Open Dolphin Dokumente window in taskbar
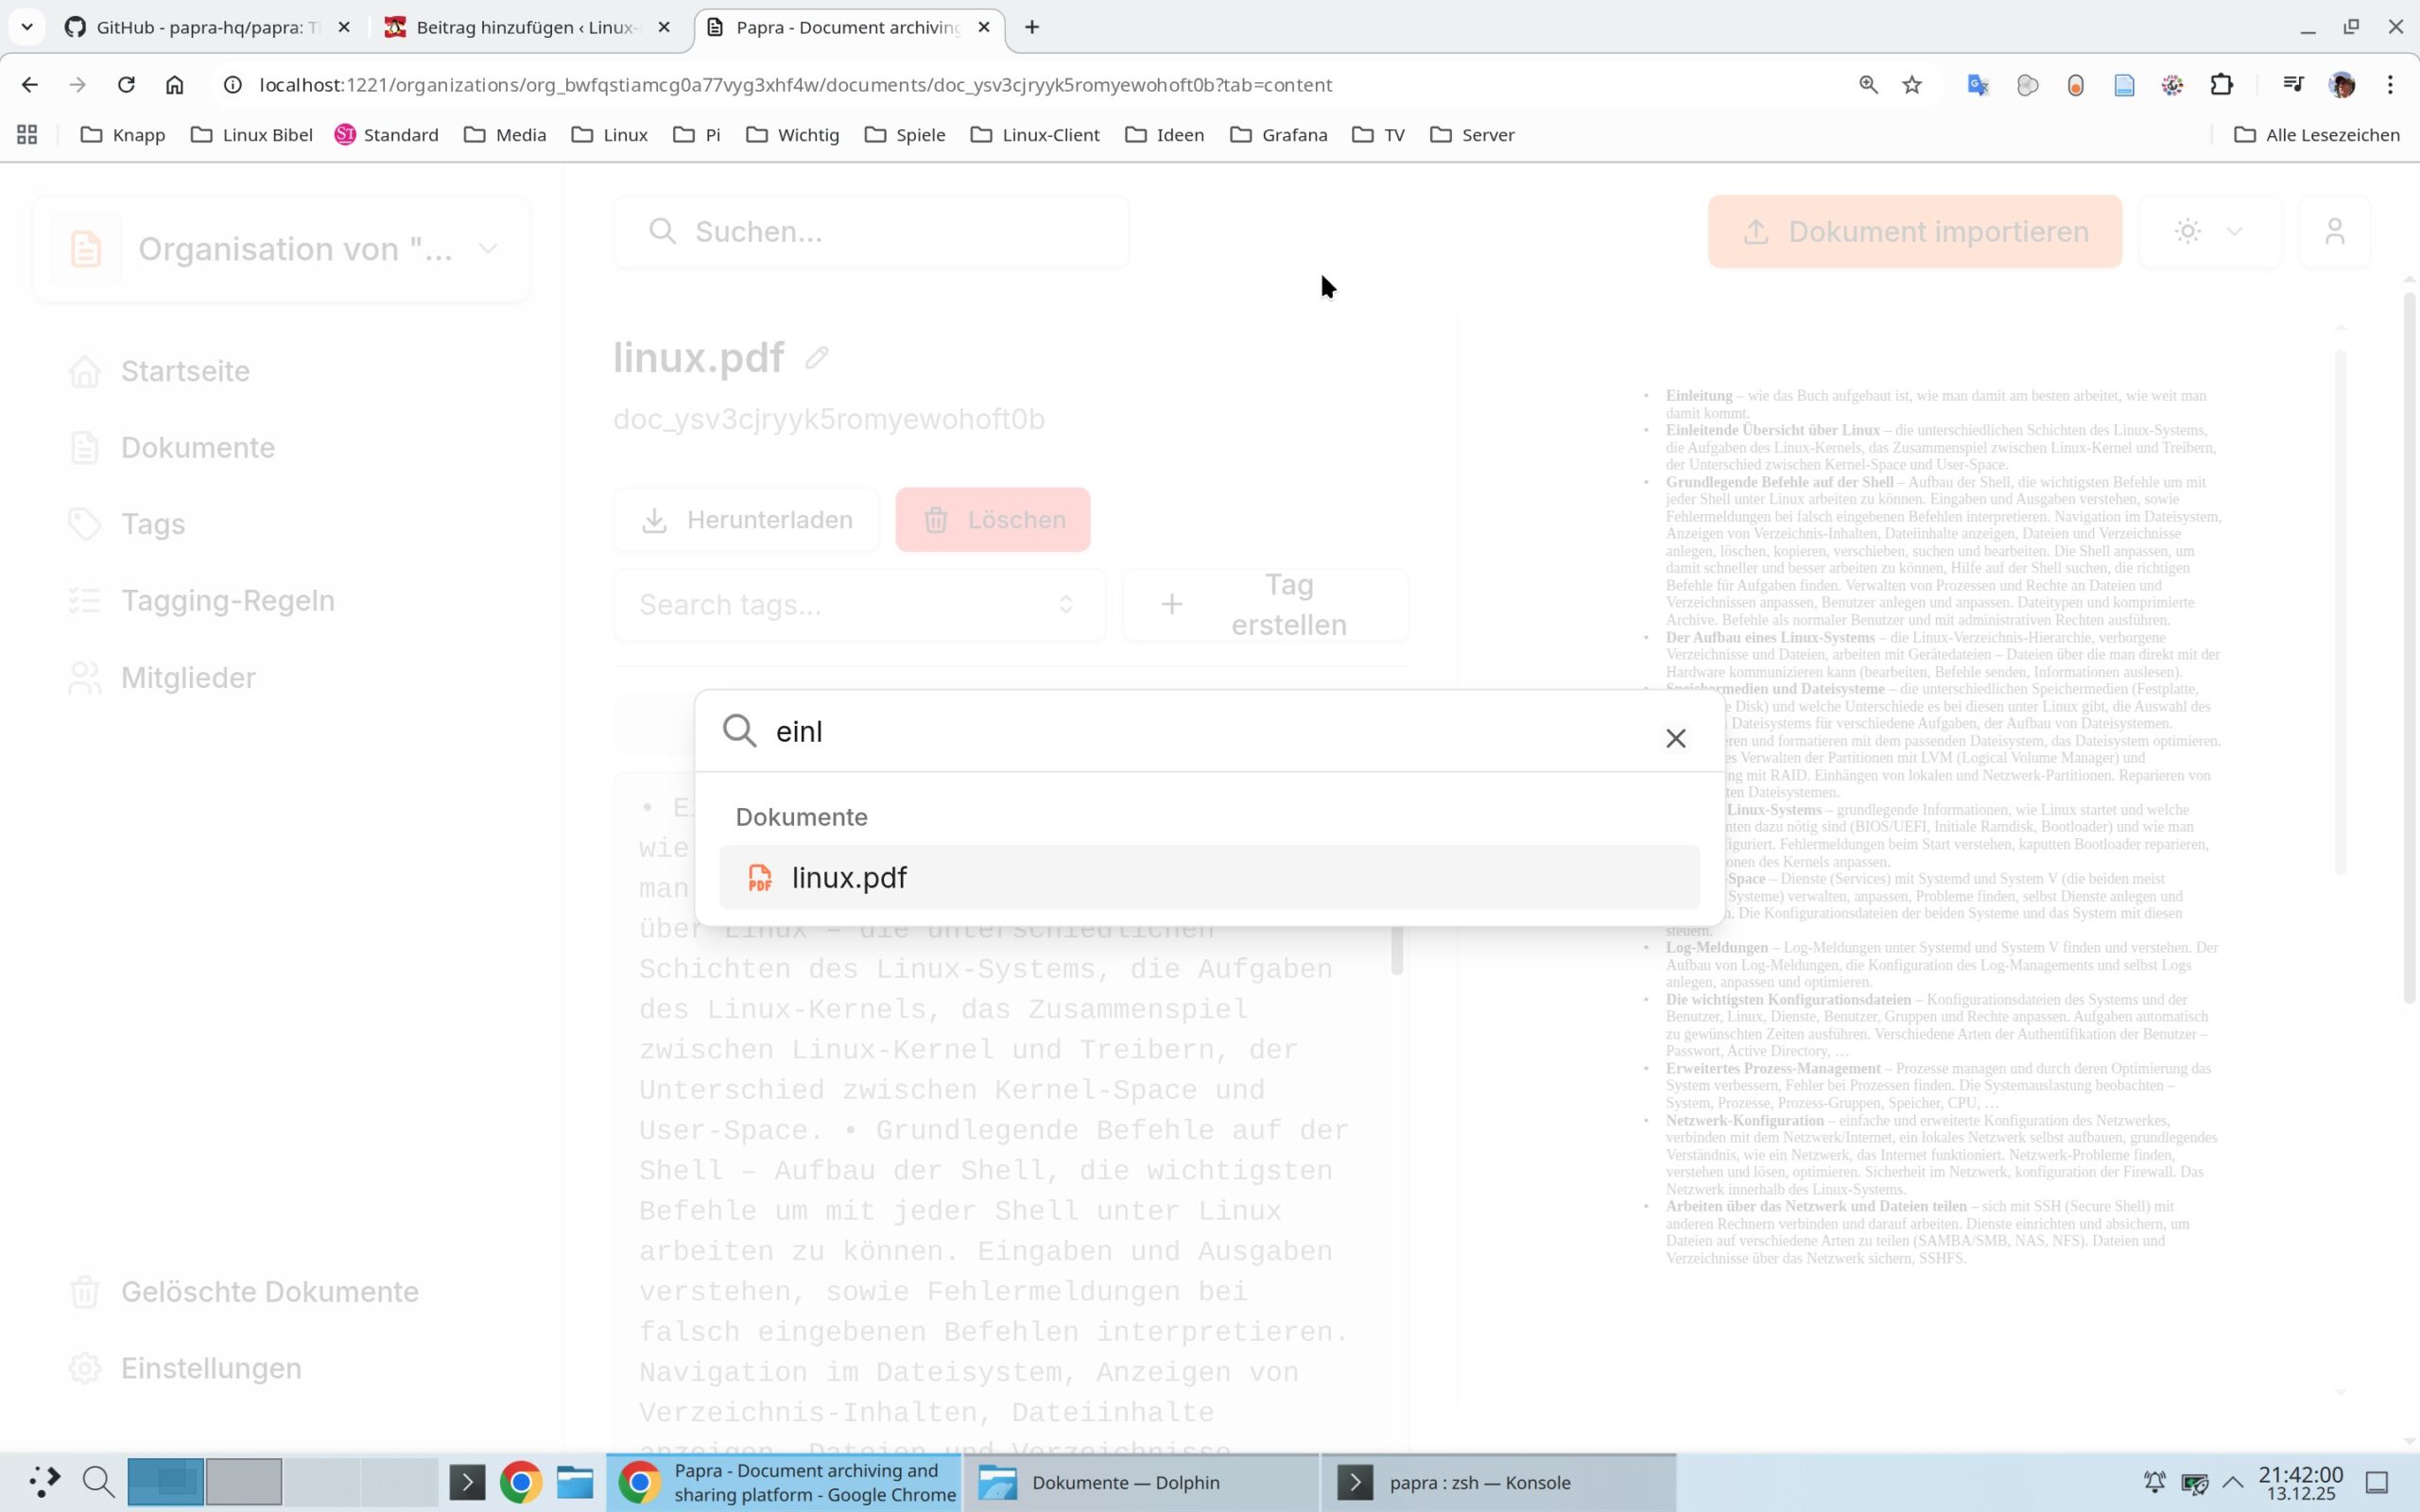The height and width of the screenshot is (1512, 2420). point(1125,1482)
